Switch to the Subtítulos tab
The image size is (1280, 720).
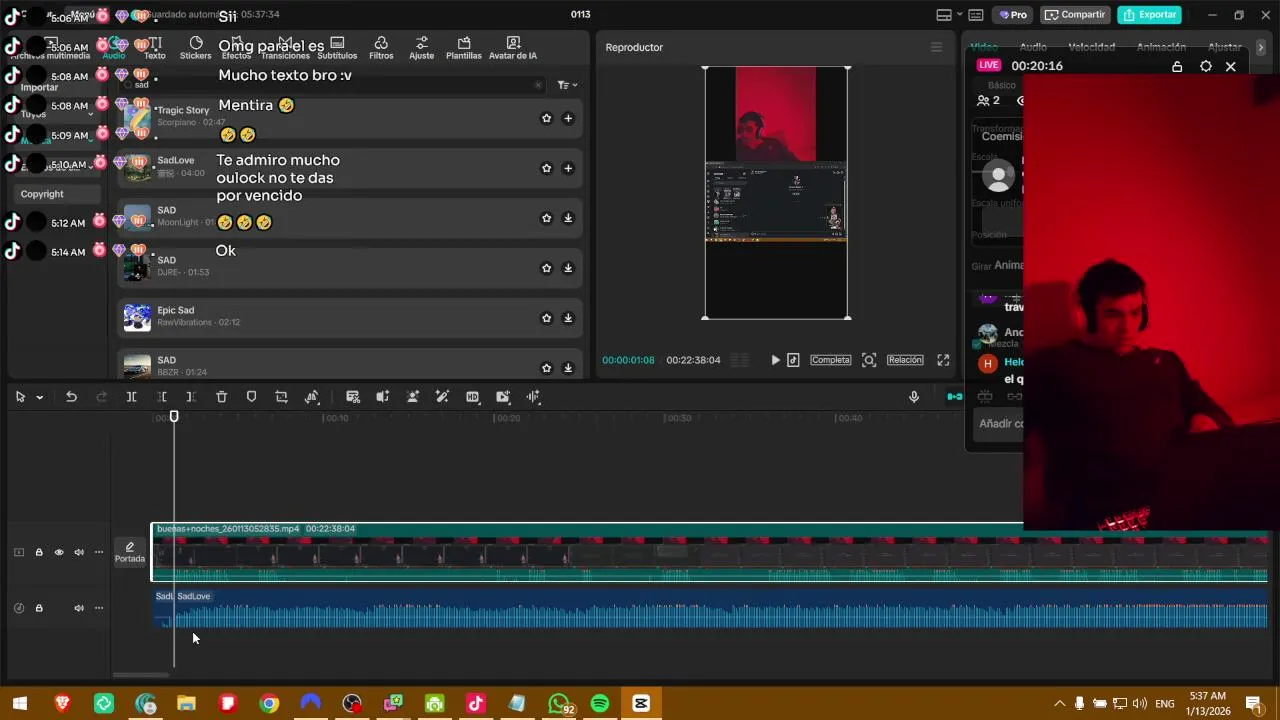337,48
